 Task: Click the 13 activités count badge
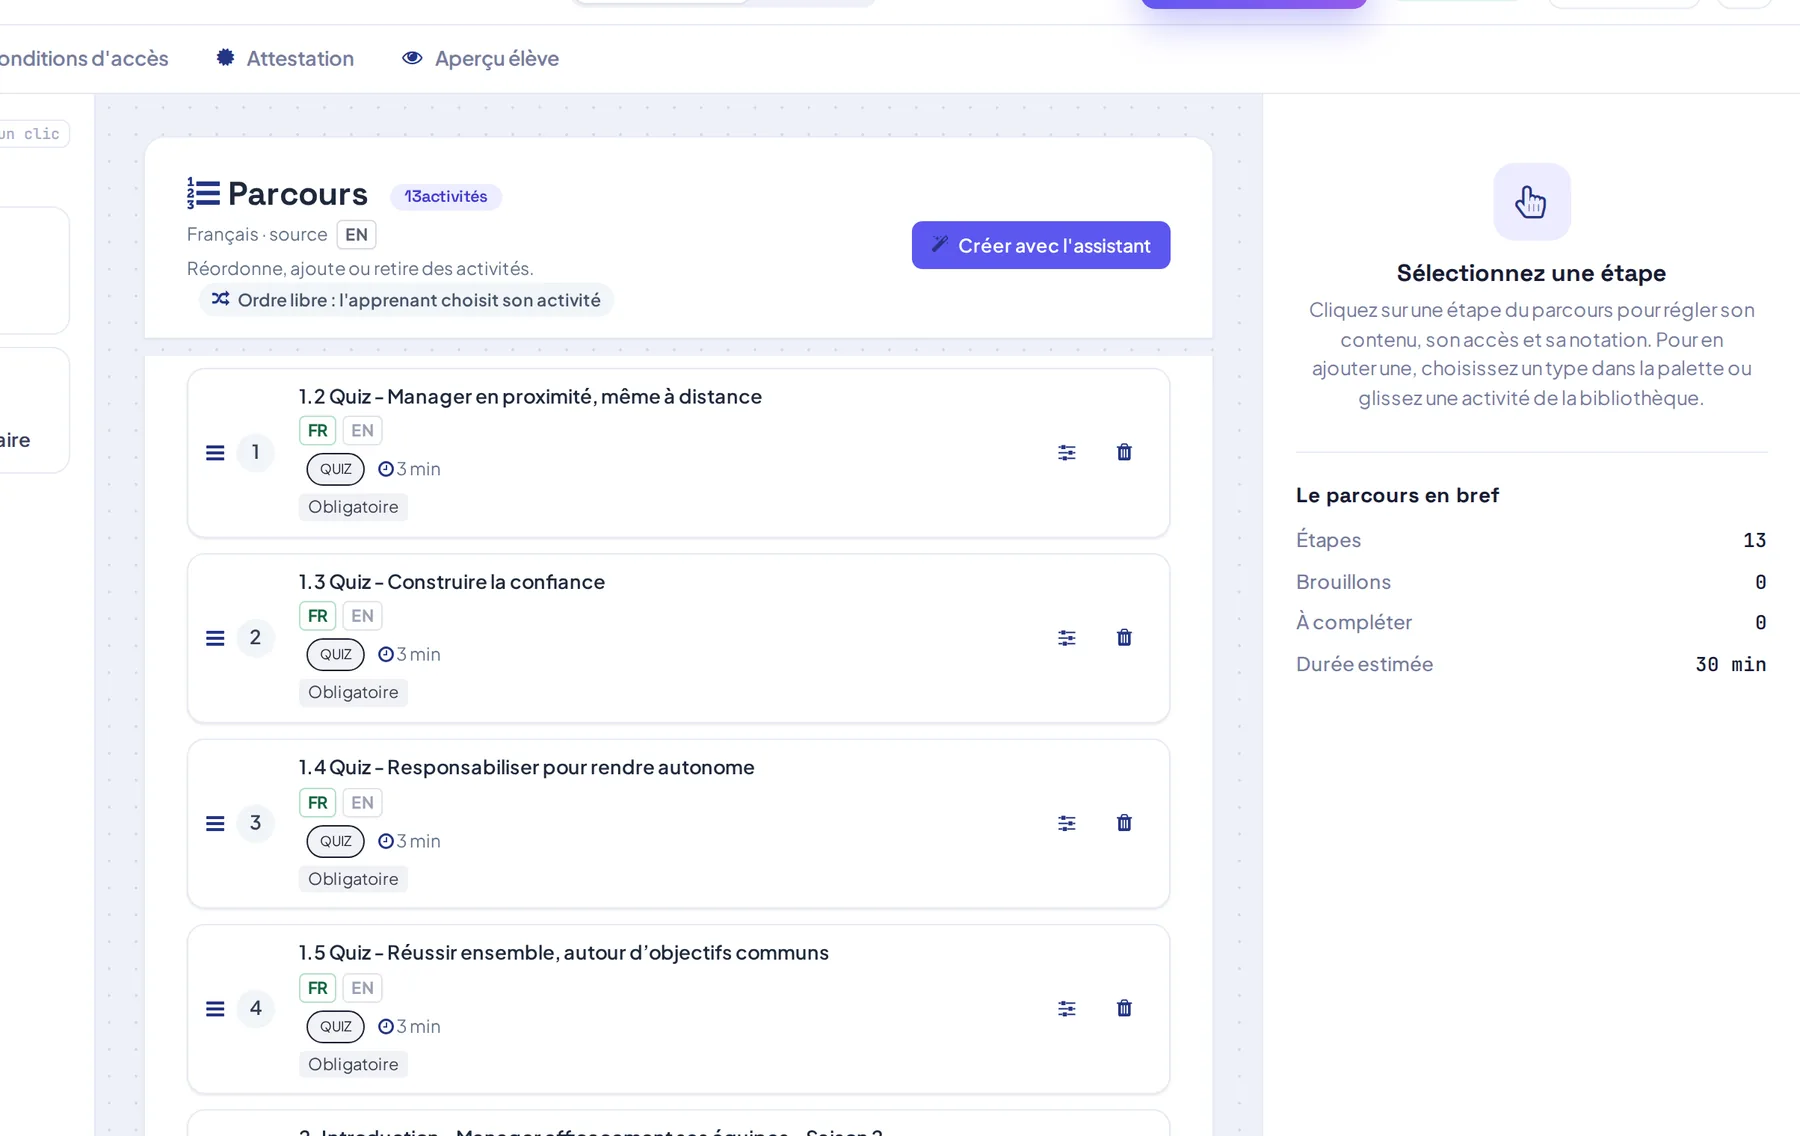pos(446,196)
